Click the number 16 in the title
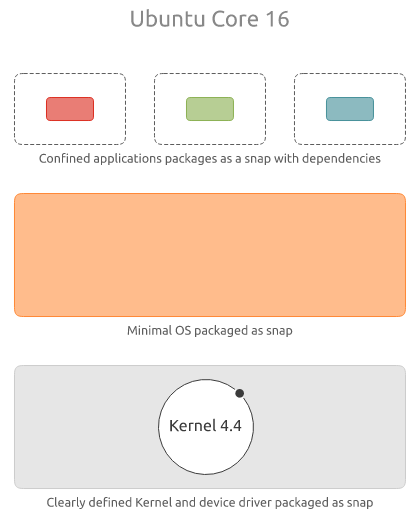The height and width of the screenshot is (524, 418). point(277,19)
